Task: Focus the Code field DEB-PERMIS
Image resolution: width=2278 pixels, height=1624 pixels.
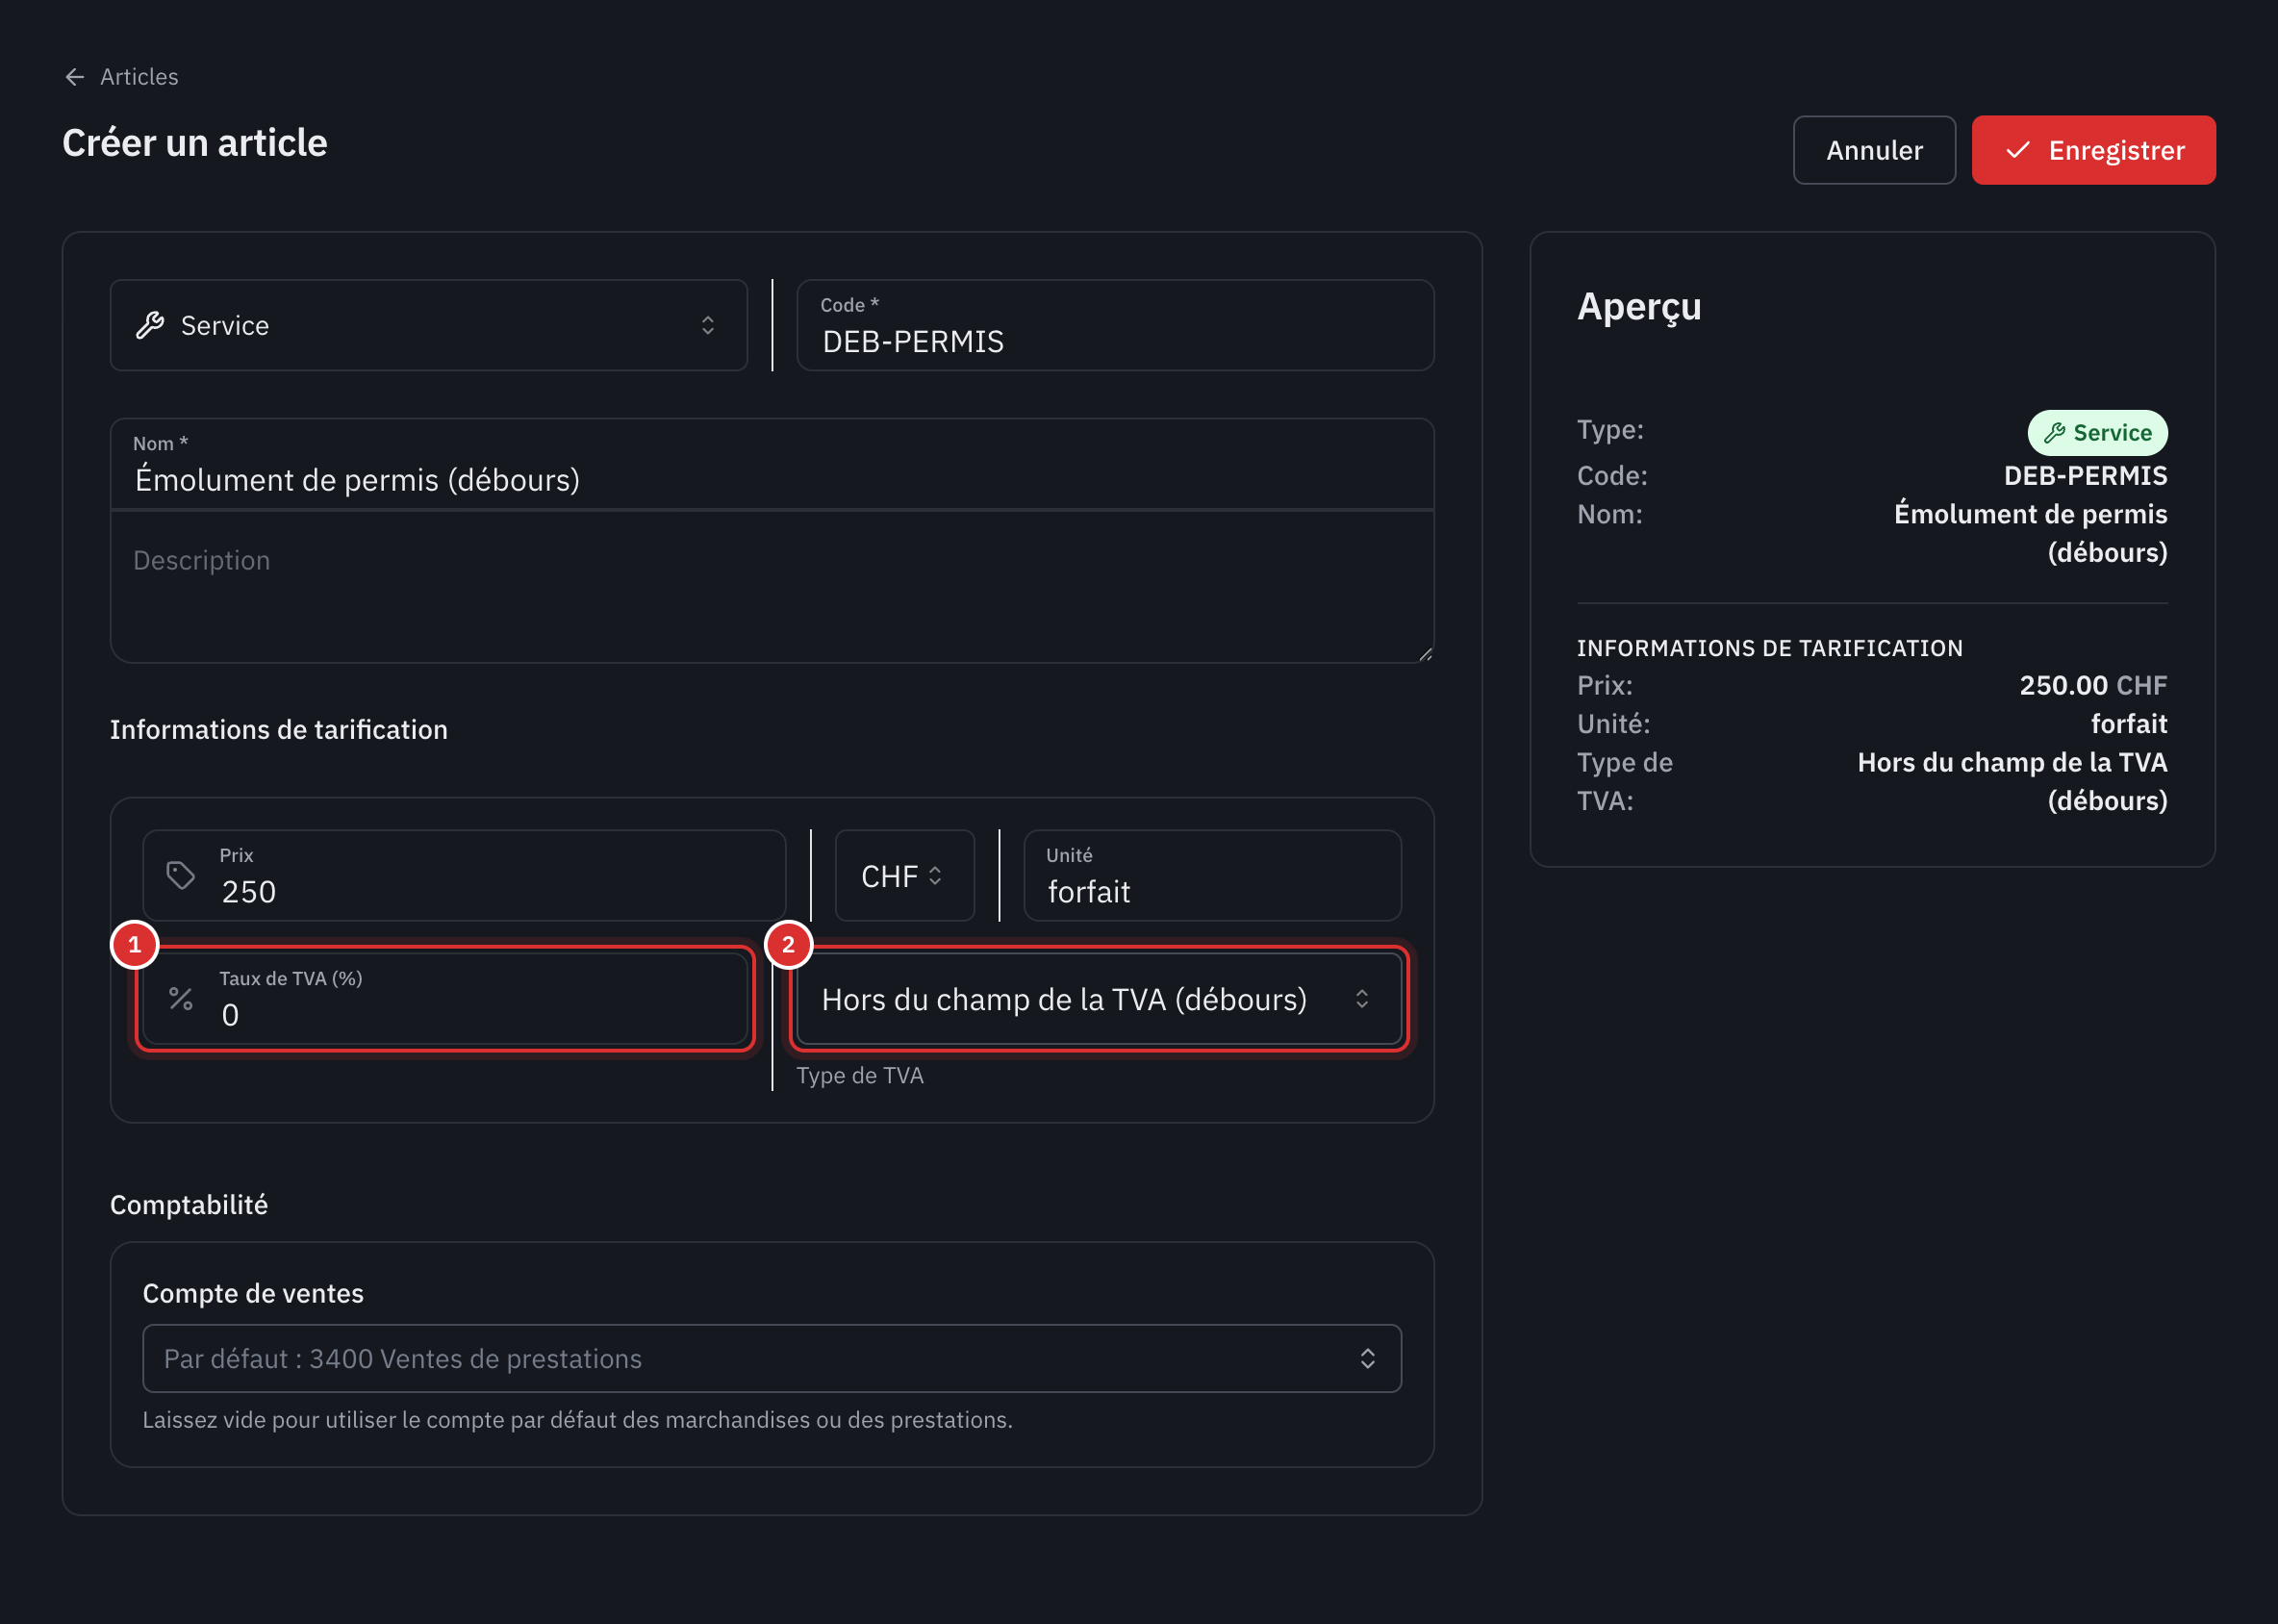Action: tap(1115, 325)
